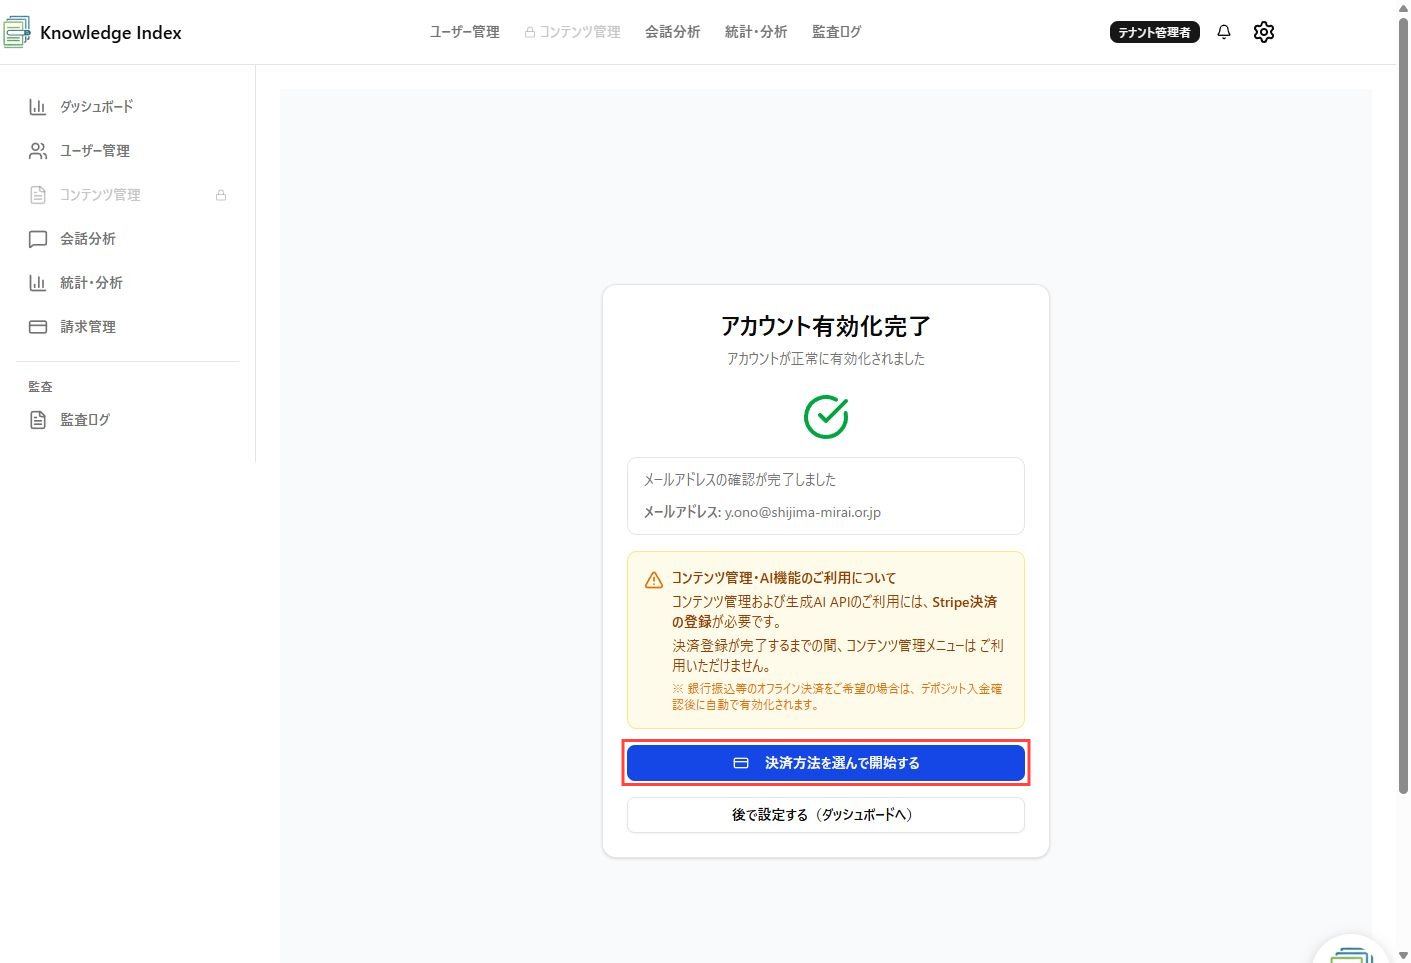Click the card icon inside blue button
1411x963 pixels.
point(741,763)
